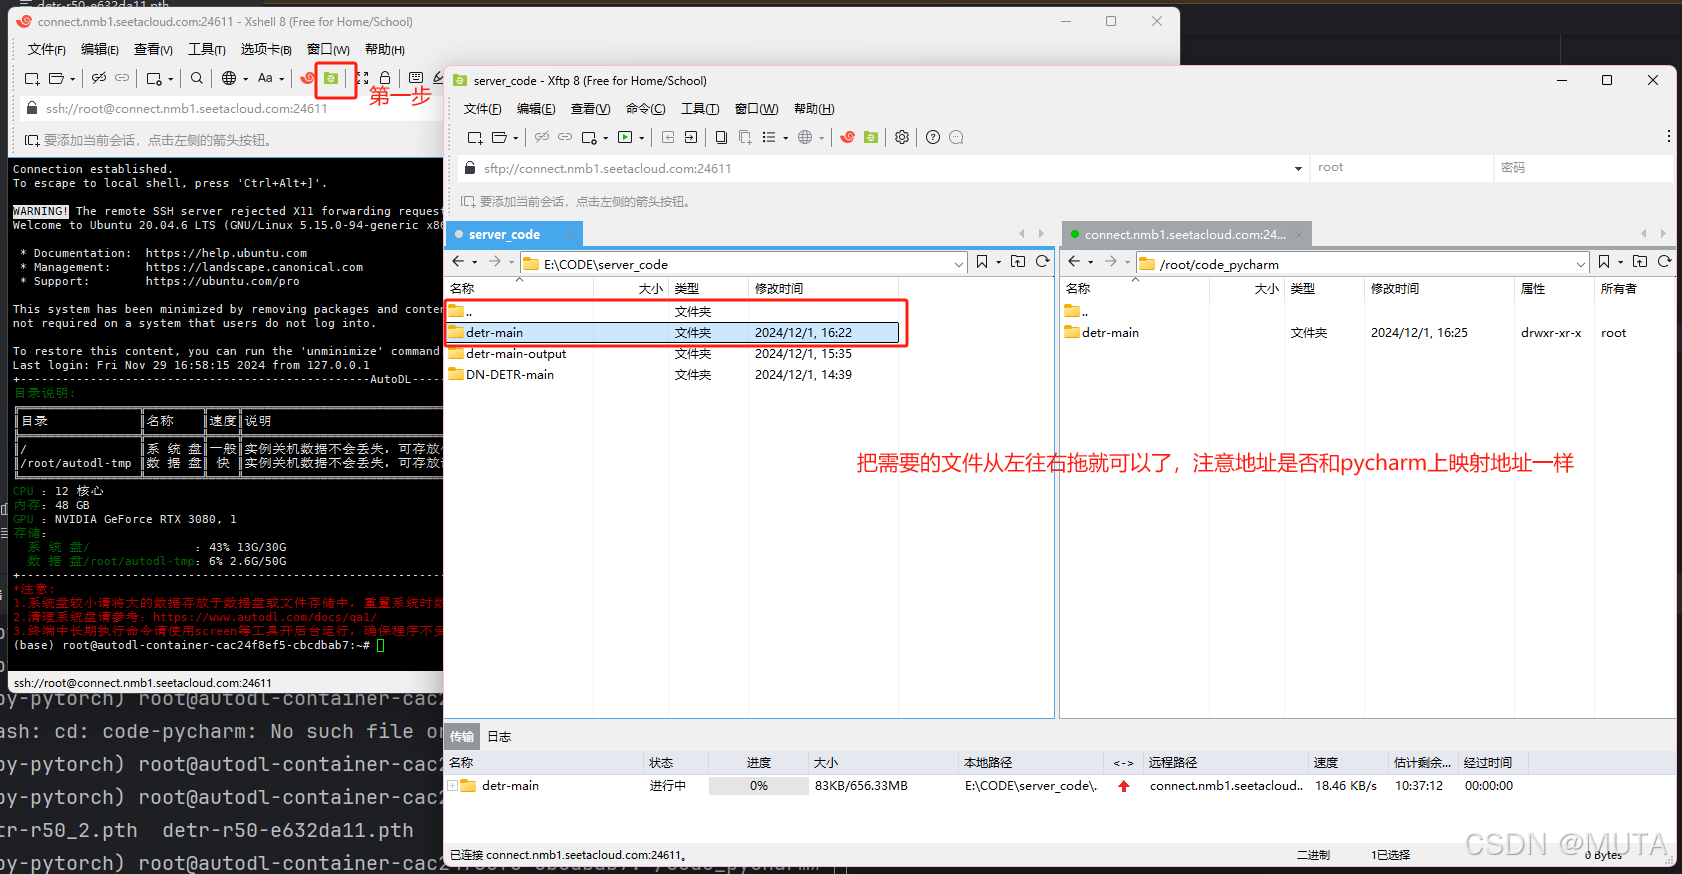Sort local list by 类型 column header
The width and height of the screenshot is (1682, 874).
coord(708,288)
